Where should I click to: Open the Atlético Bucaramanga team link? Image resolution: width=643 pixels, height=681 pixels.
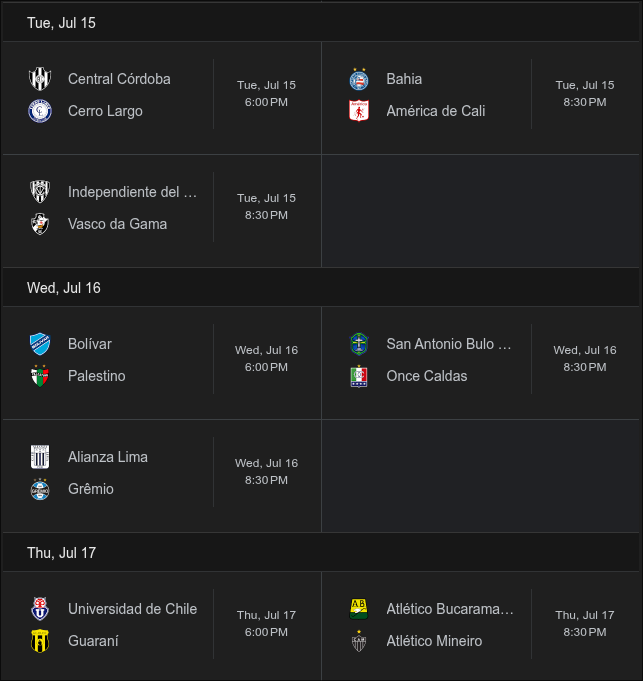point(450,609)
